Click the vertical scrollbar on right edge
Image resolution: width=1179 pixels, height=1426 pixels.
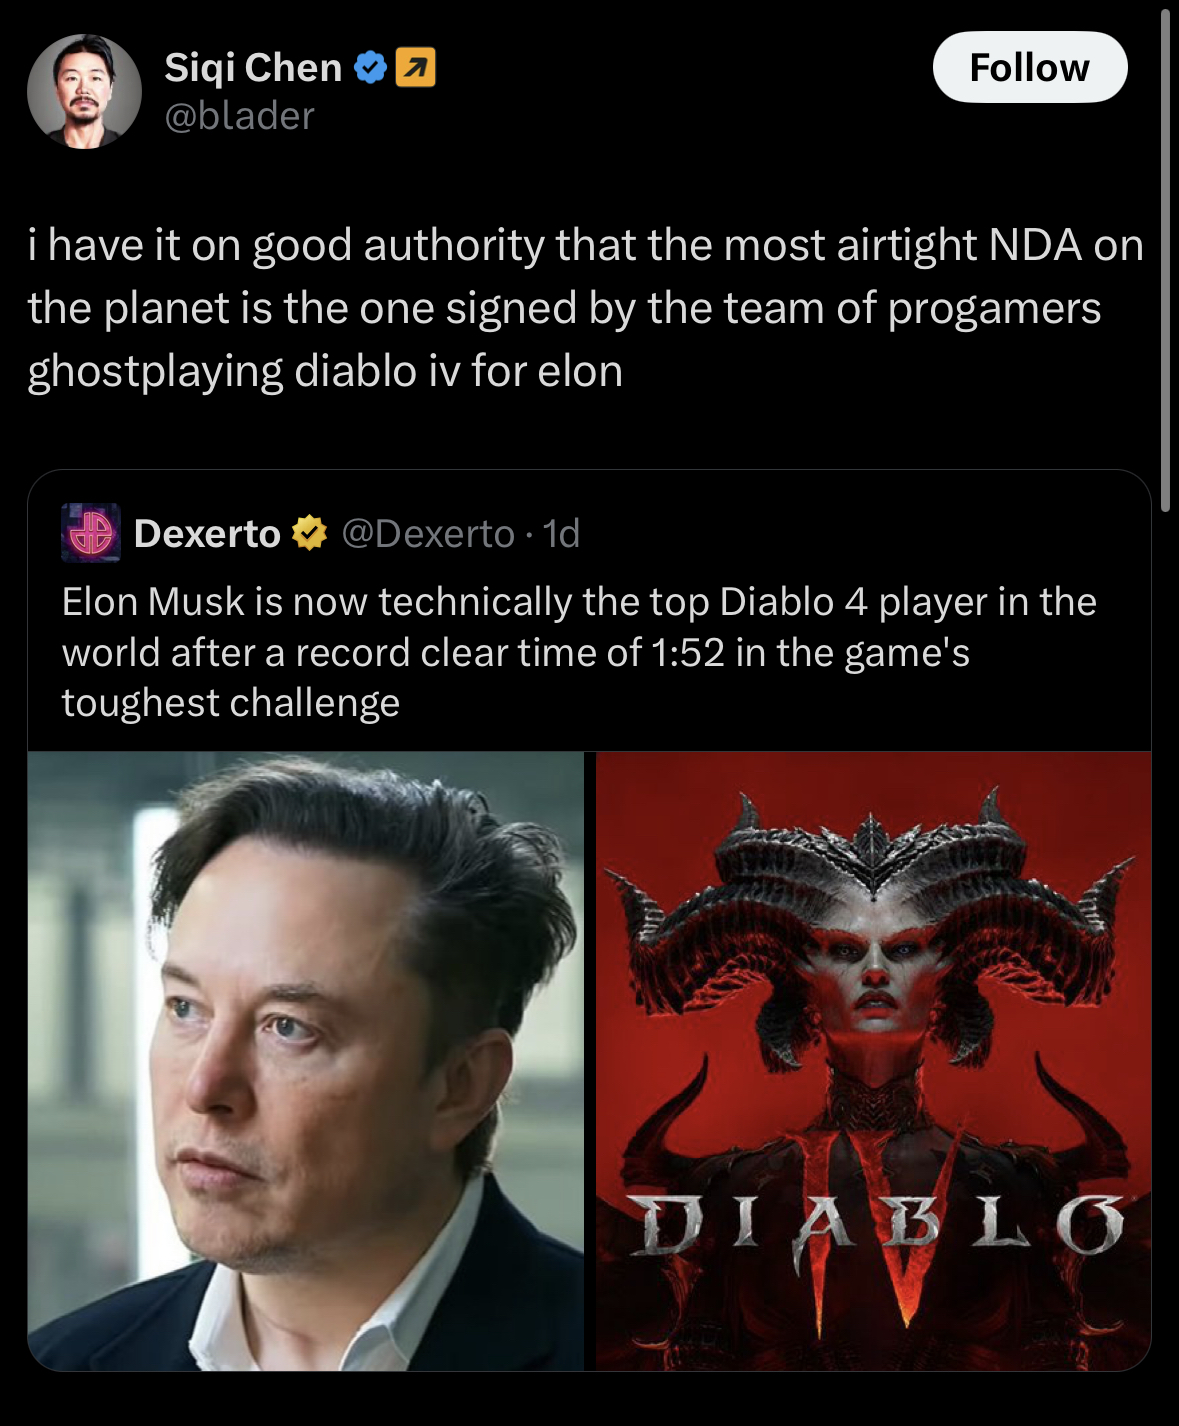tap(1165, 260)
